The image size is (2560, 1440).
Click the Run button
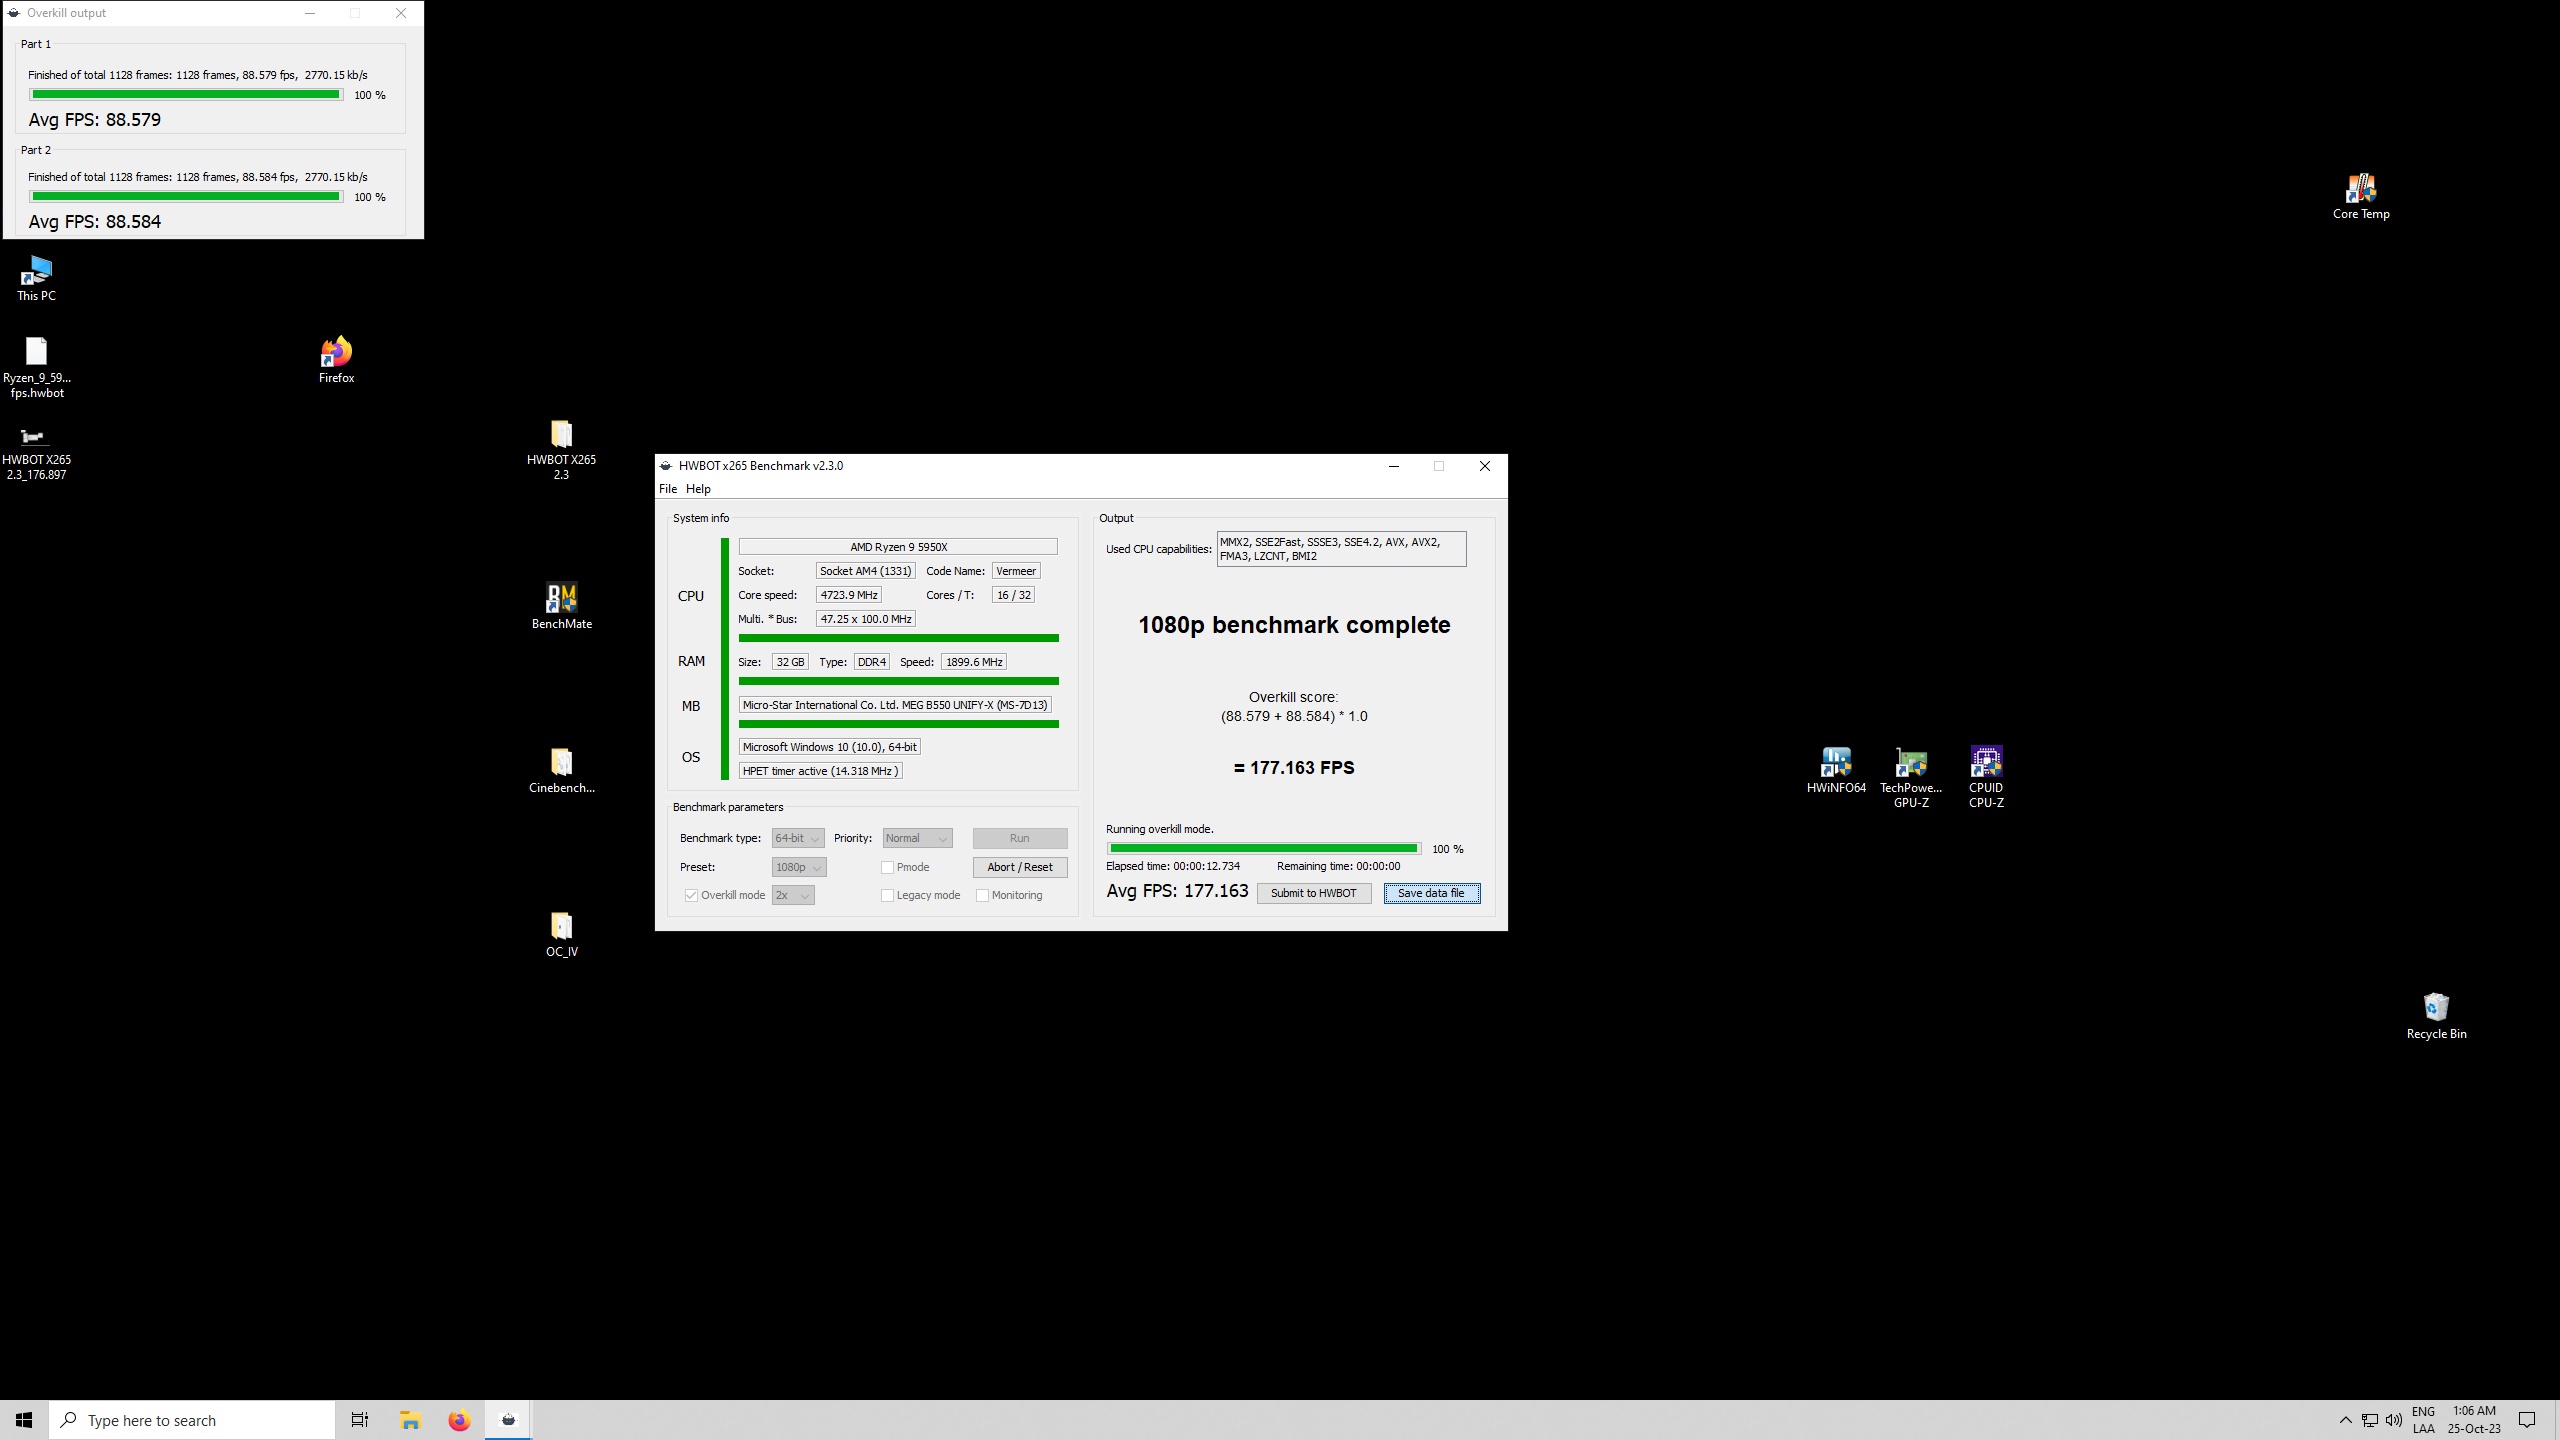click(x=1020, y=838)
